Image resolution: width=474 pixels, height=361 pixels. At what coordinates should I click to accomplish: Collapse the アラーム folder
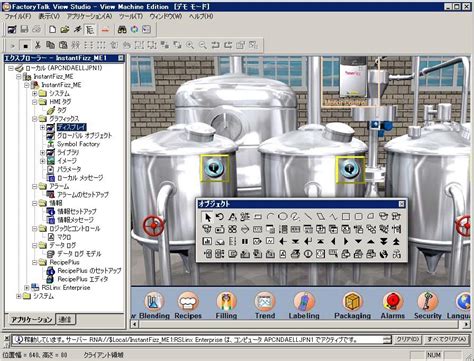(x=35, y=186)
